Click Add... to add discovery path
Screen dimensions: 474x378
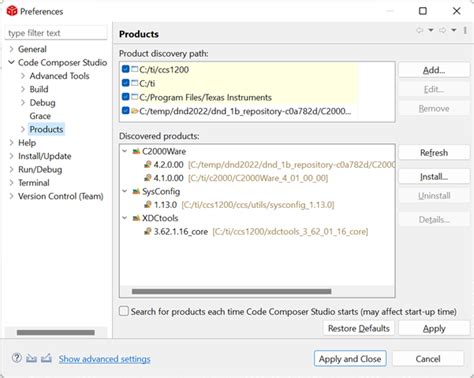(434, 70)
